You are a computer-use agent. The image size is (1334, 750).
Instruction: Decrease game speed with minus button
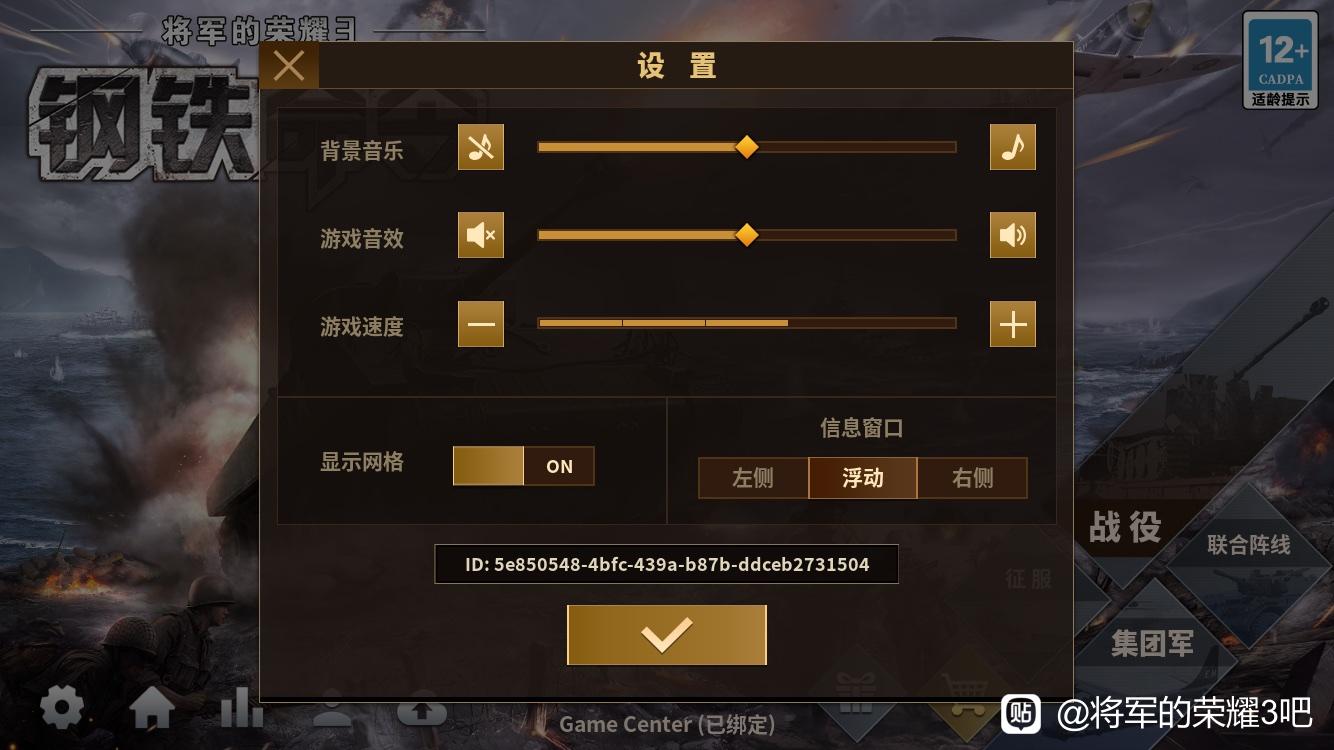pos(481,324)
